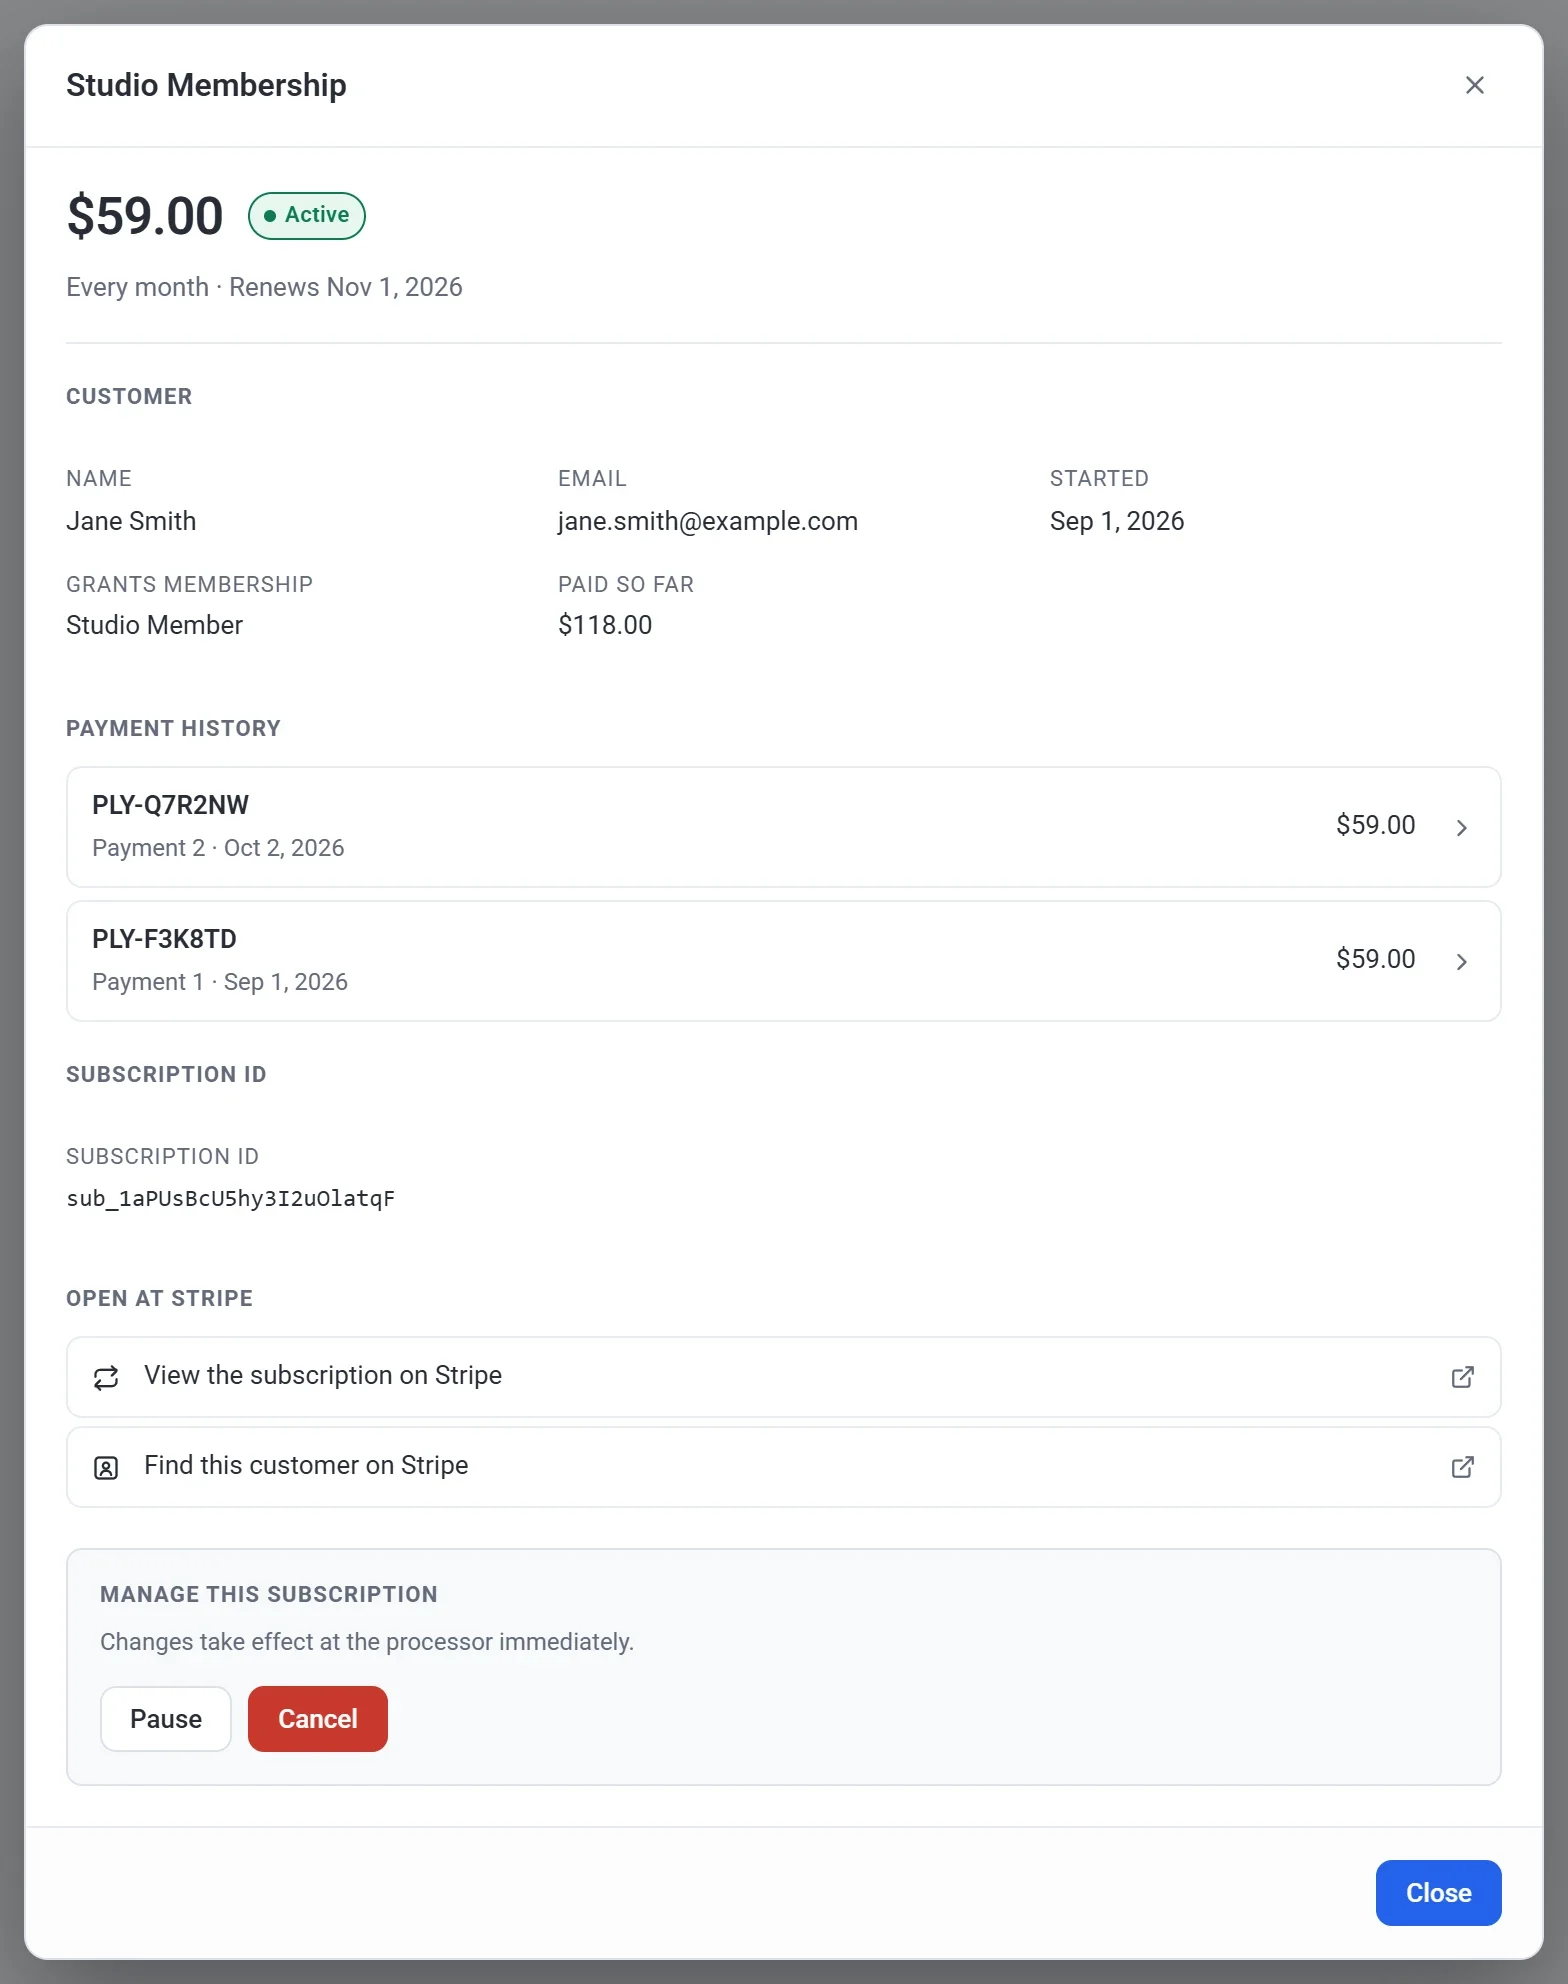The height and width of the screenshot is (1984, 1568).
Task: Select the subscription ID sub_1aPUsBcU5hy3I2uOlatqF
Action: (x=231, y=1198)
